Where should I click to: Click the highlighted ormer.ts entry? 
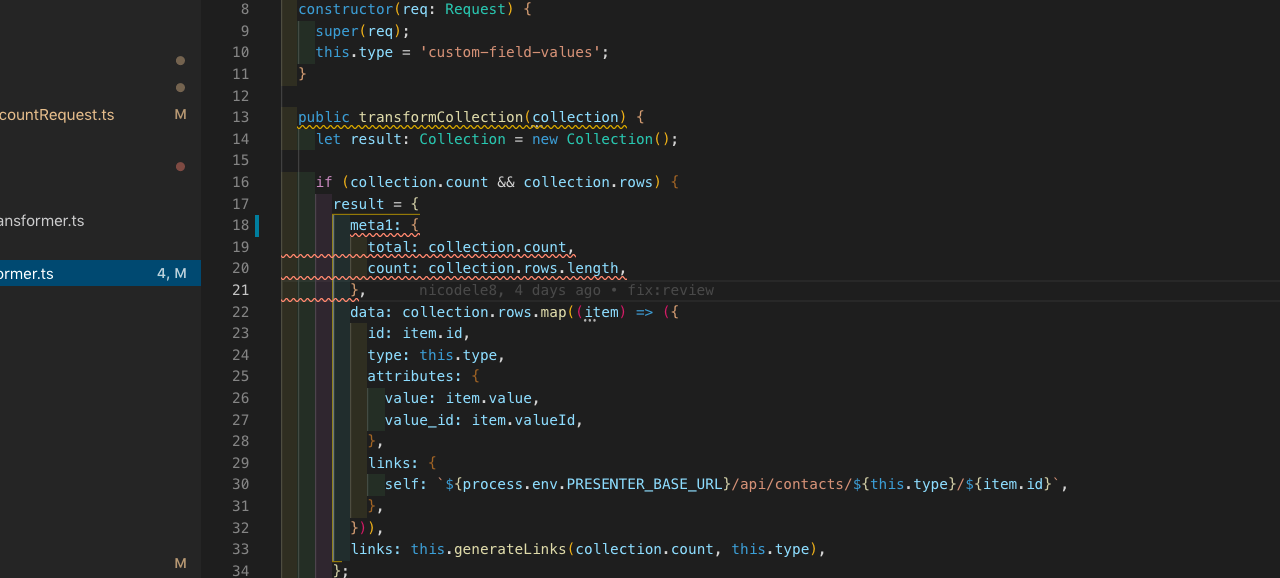[30, 273]
